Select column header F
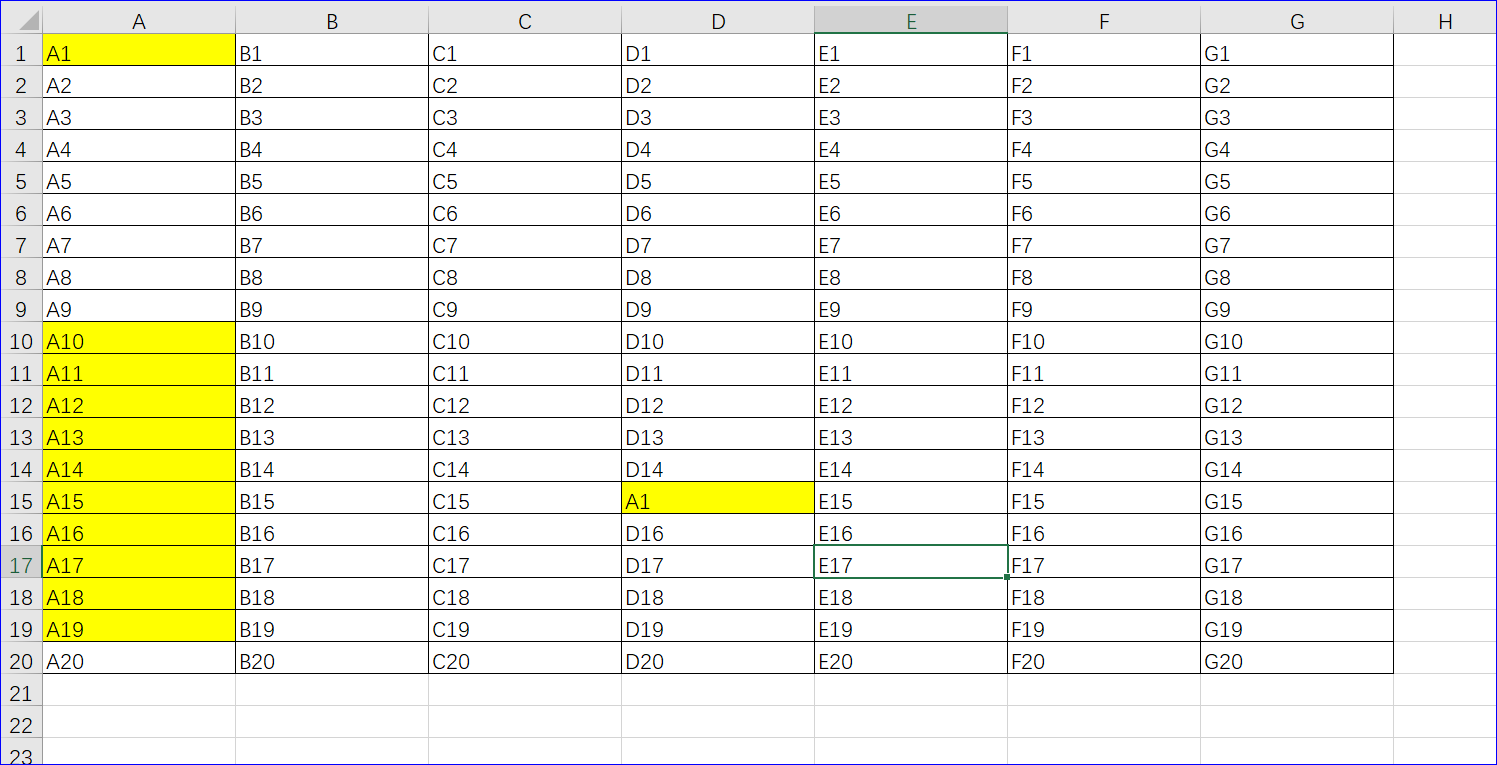Image resolution: width=1497 pixels, height=765 pixels. tap(1104, 21)
